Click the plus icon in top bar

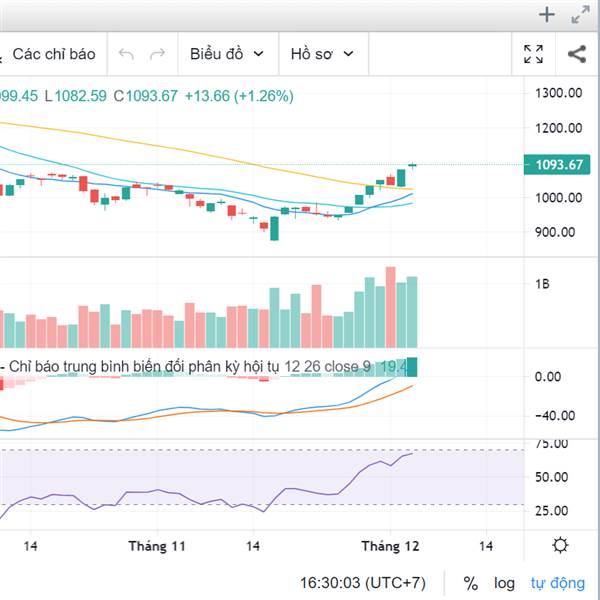547,15
